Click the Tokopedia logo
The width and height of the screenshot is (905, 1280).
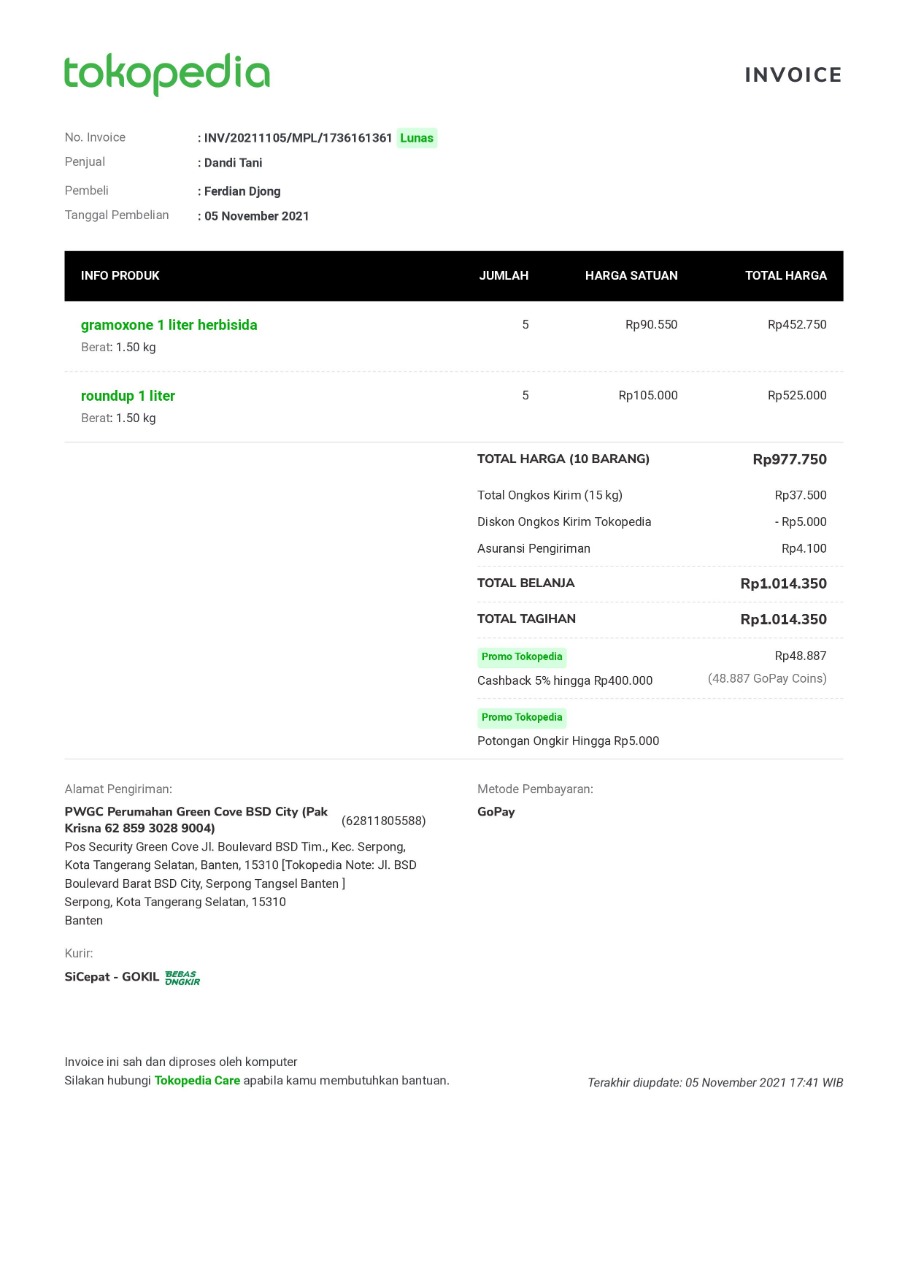point(167,74)
